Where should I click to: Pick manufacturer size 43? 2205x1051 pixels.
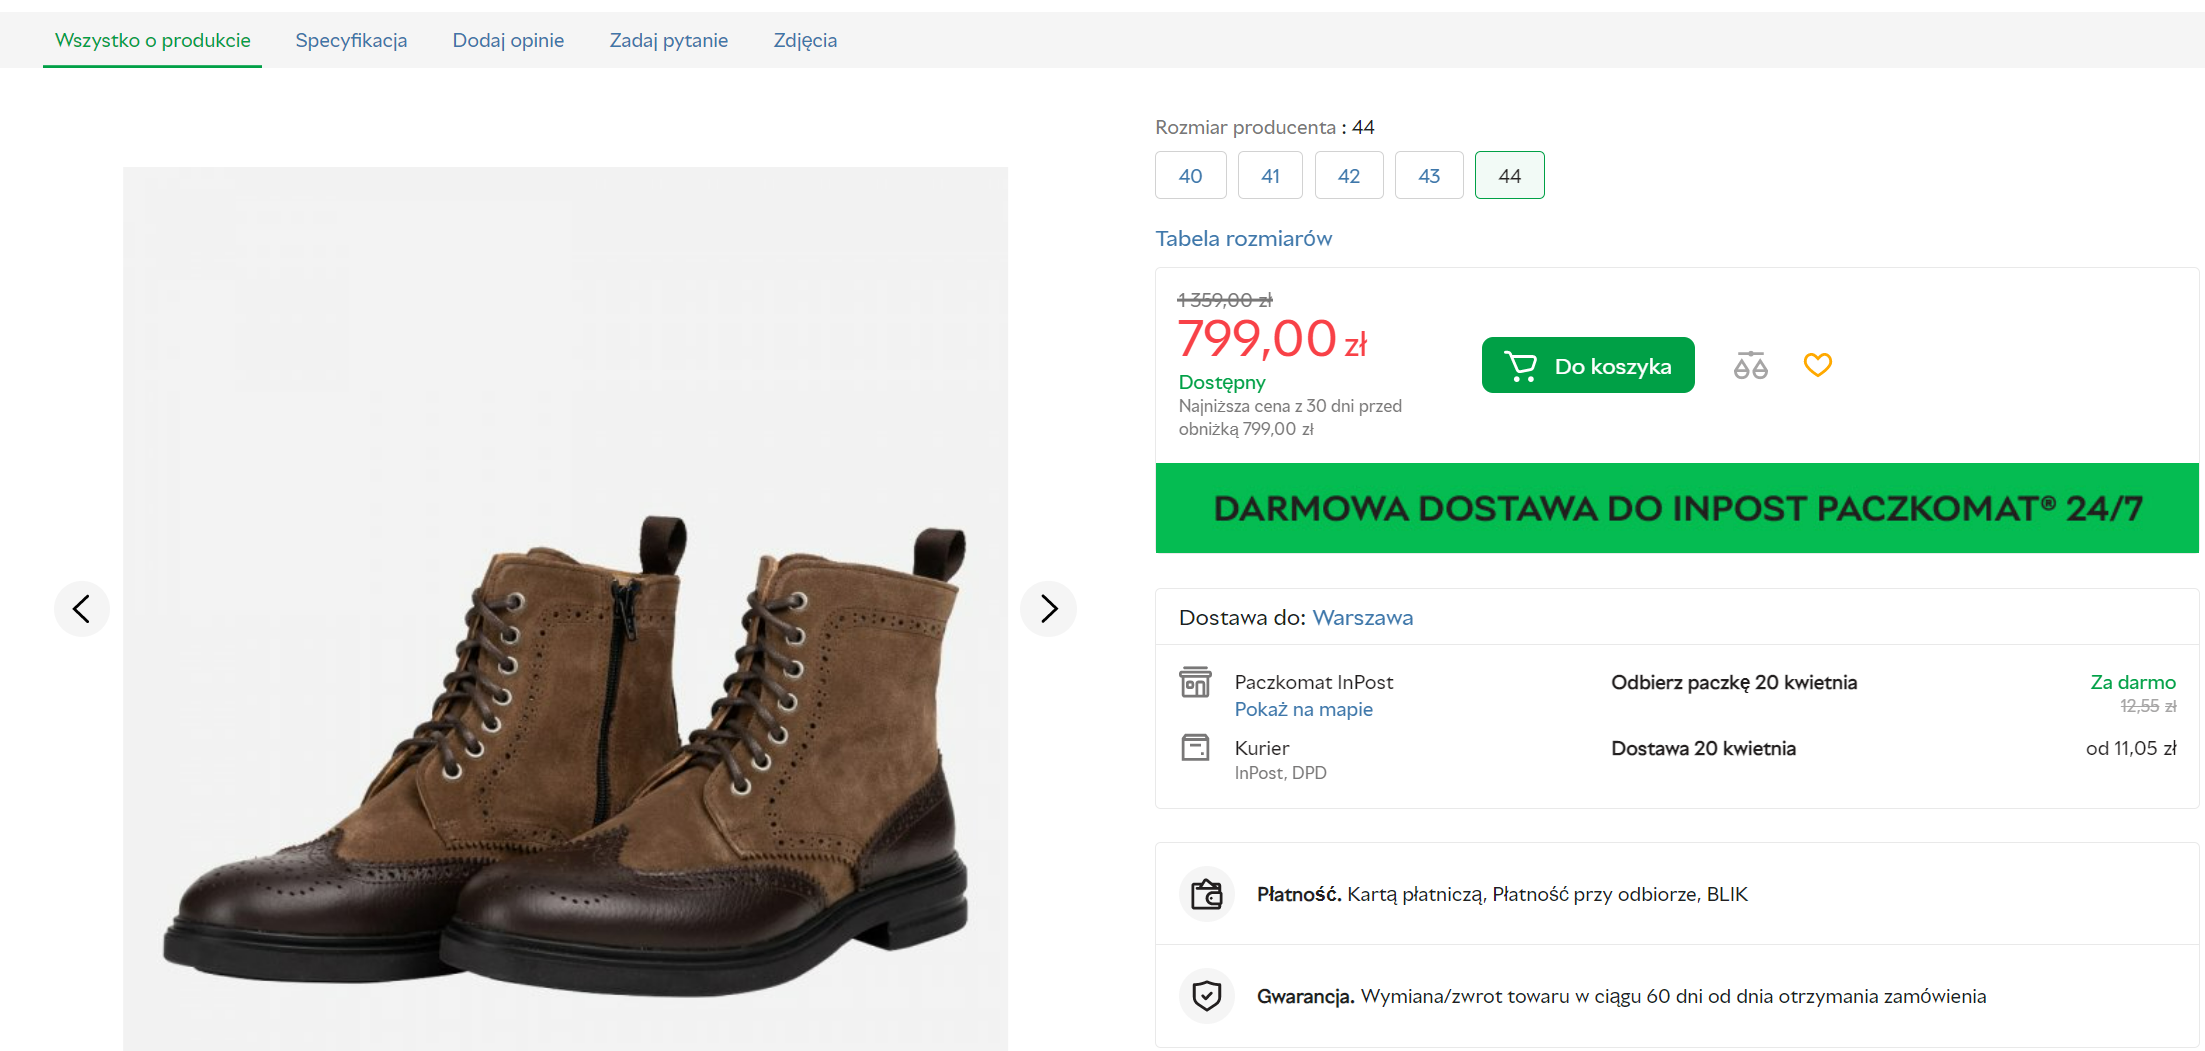tap(1429, 176)
